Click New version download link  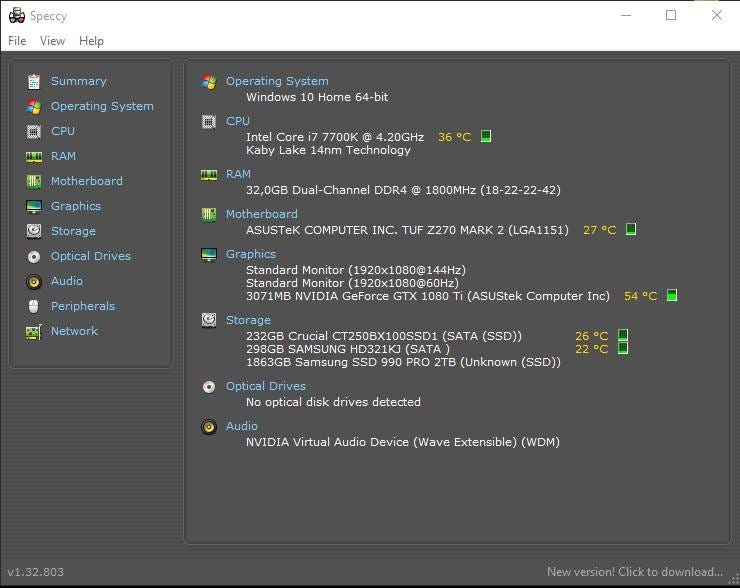pyautogui.click(x=634, y=572)
